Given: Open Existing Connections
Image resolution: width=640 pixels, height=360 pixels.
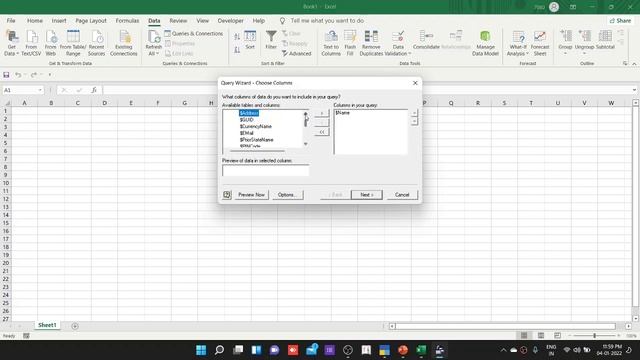Looking at the screenshot, I should [124, 43].
